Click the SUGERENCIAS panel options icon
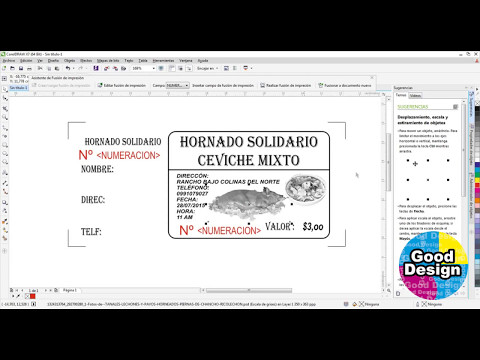This screenshot has height=360, width=480. point(455,107)
